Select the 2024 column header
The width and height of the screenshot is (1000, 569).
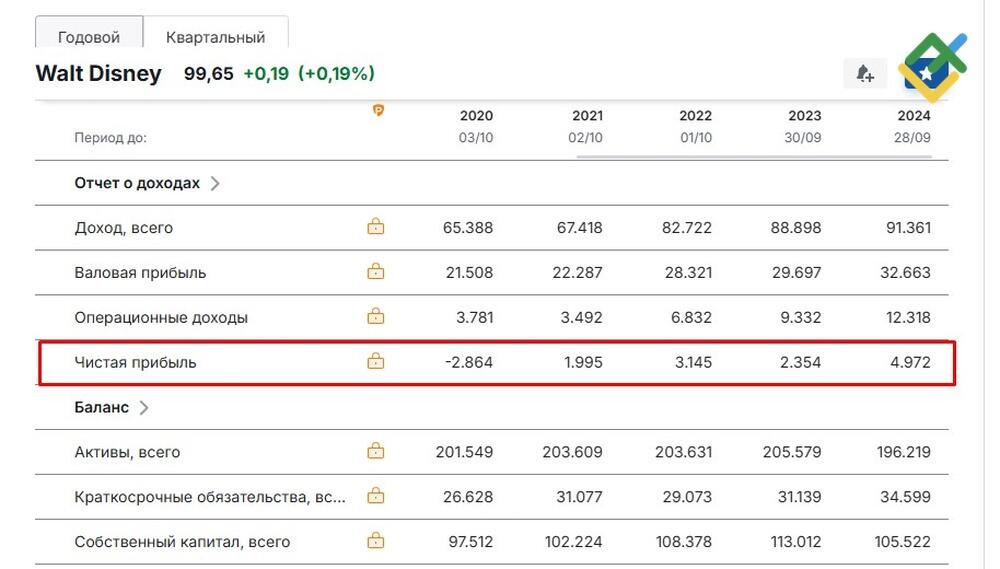[x=914, y=115]
